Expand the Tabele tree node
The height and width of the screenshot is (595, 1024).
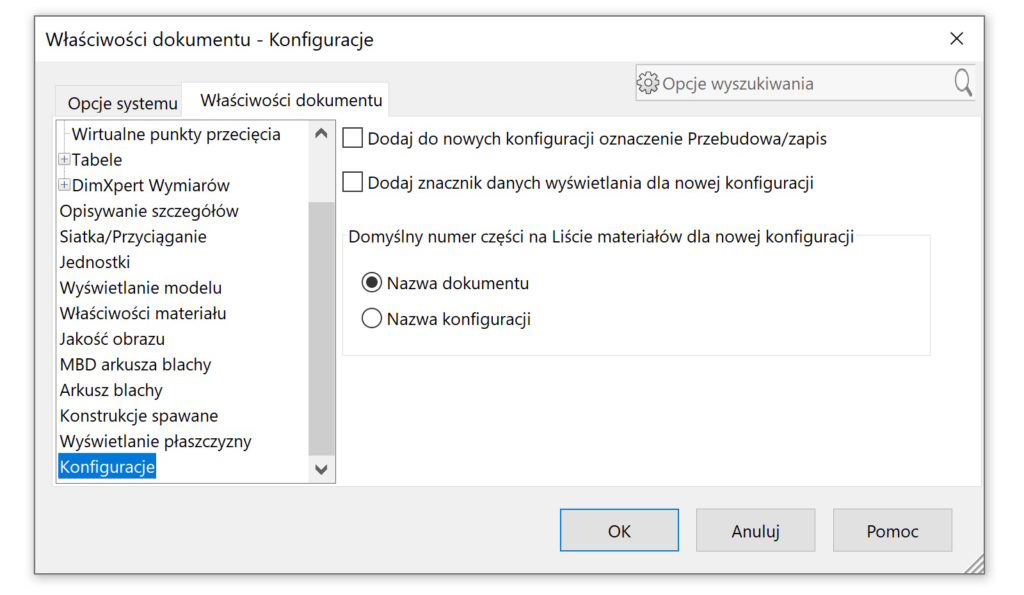(x=63, y=160)
